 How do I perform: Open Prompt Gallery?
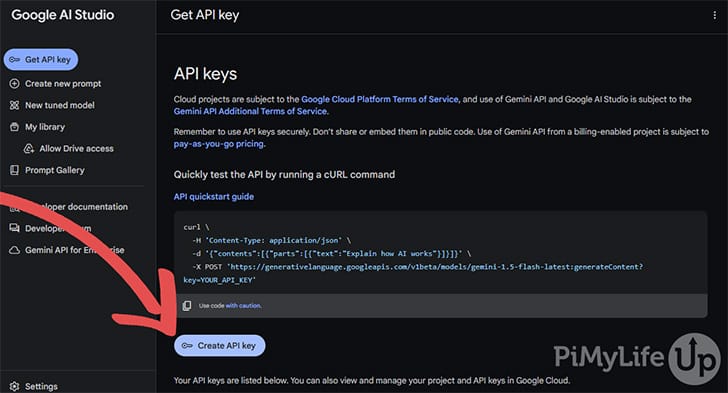coord(55,170)
